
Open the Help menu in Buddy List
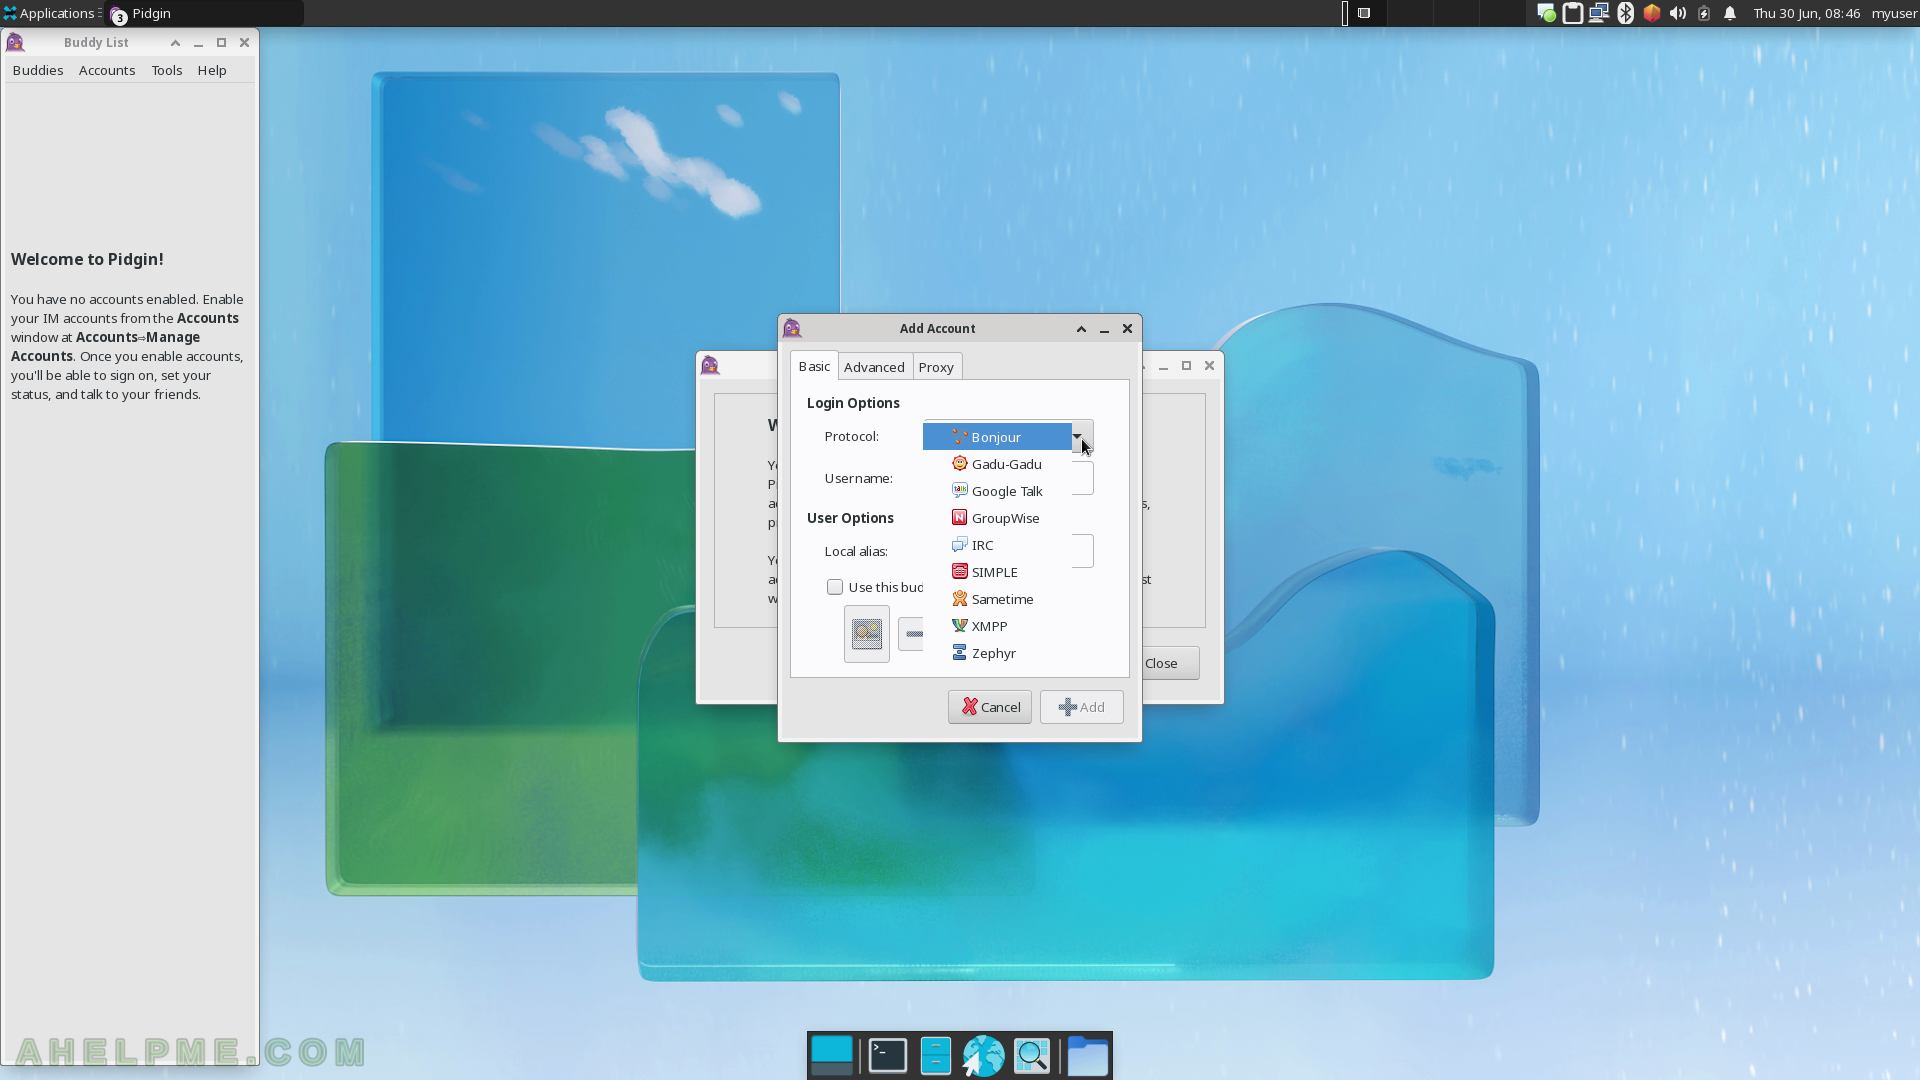tap(212, 70)
